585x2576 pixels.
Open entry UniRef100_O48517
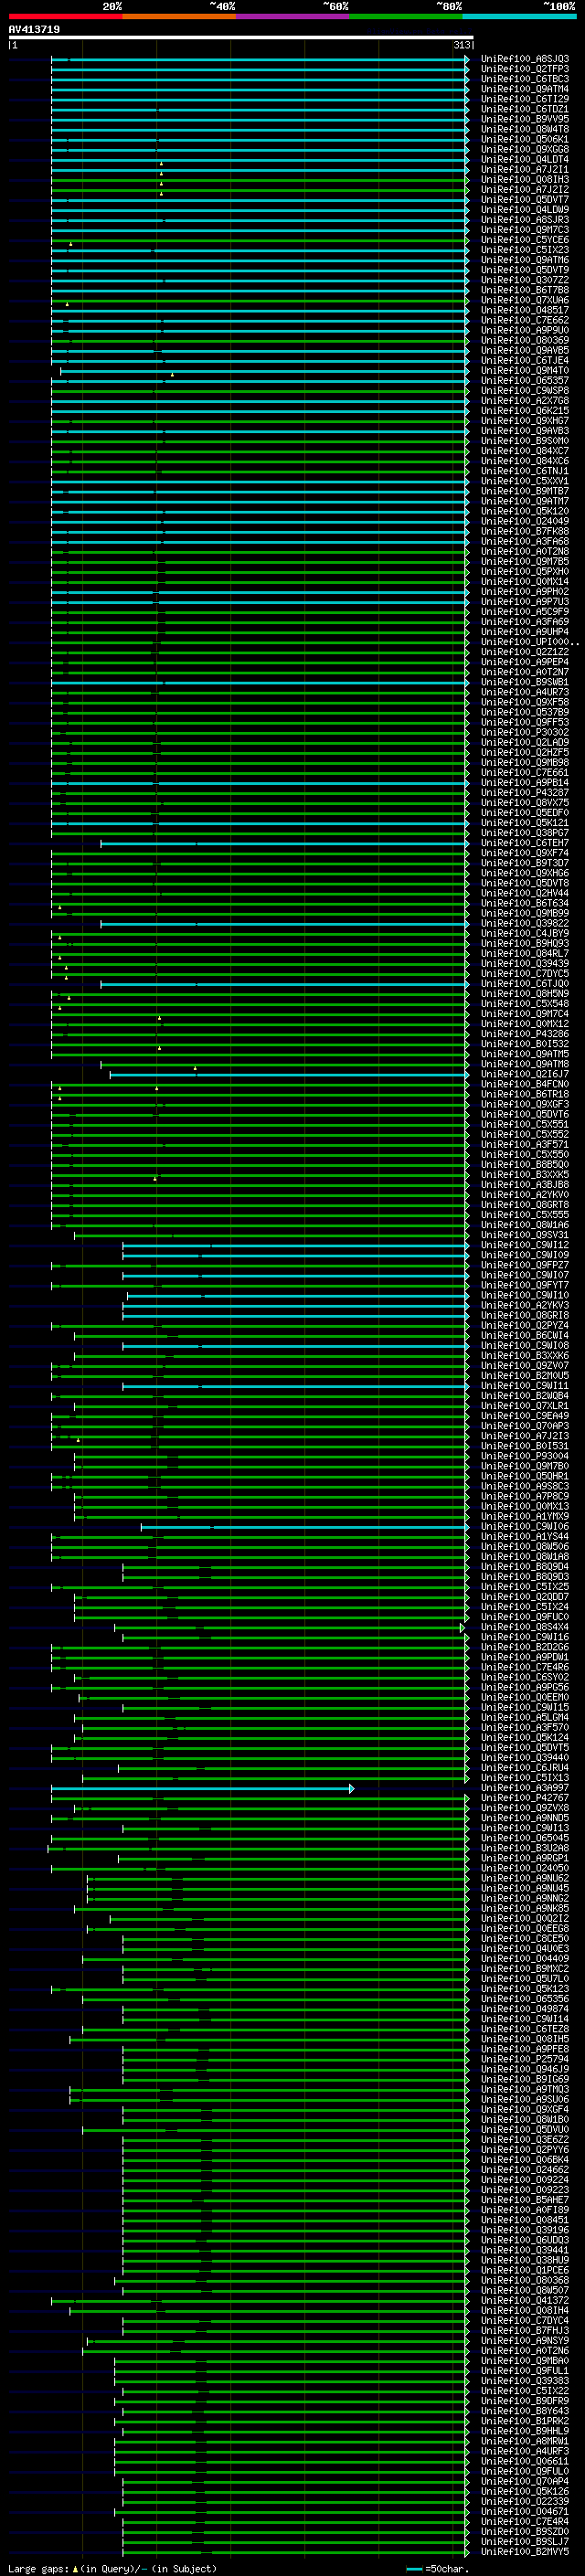[525, 310]
